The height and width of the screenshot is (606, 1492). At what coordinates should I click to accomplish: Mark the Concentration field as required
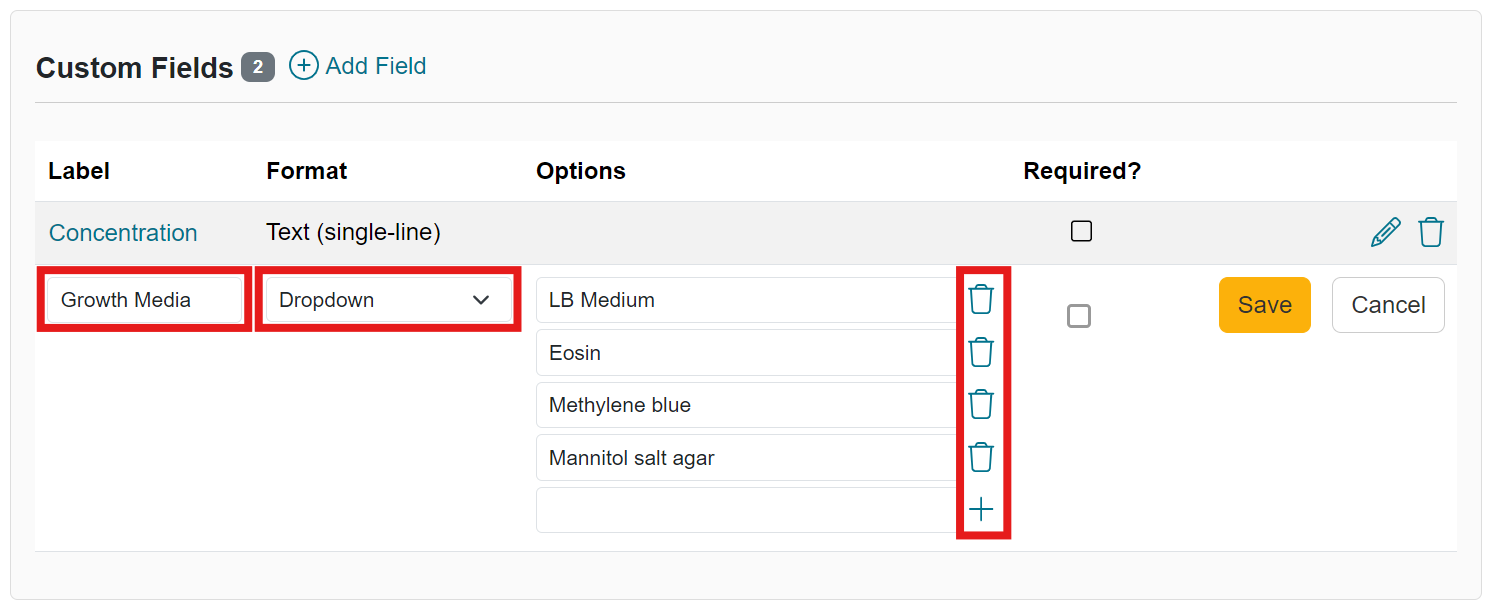1081,230
